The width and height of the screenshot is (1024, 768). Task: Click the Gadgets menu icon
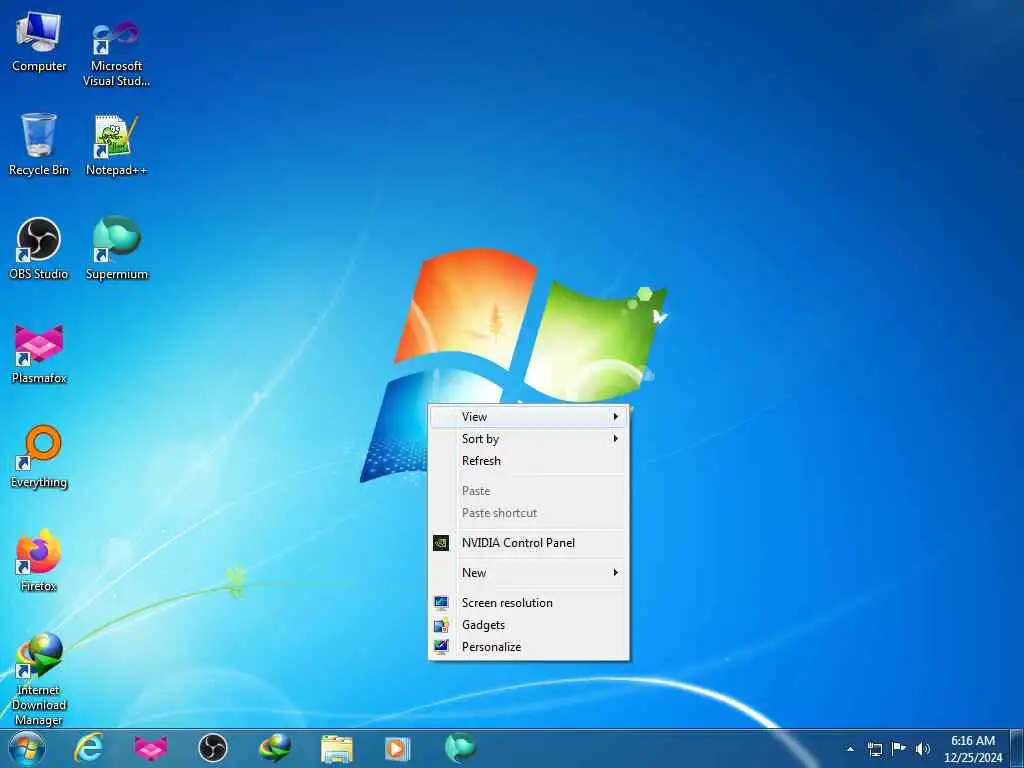(x=441, y=625)
